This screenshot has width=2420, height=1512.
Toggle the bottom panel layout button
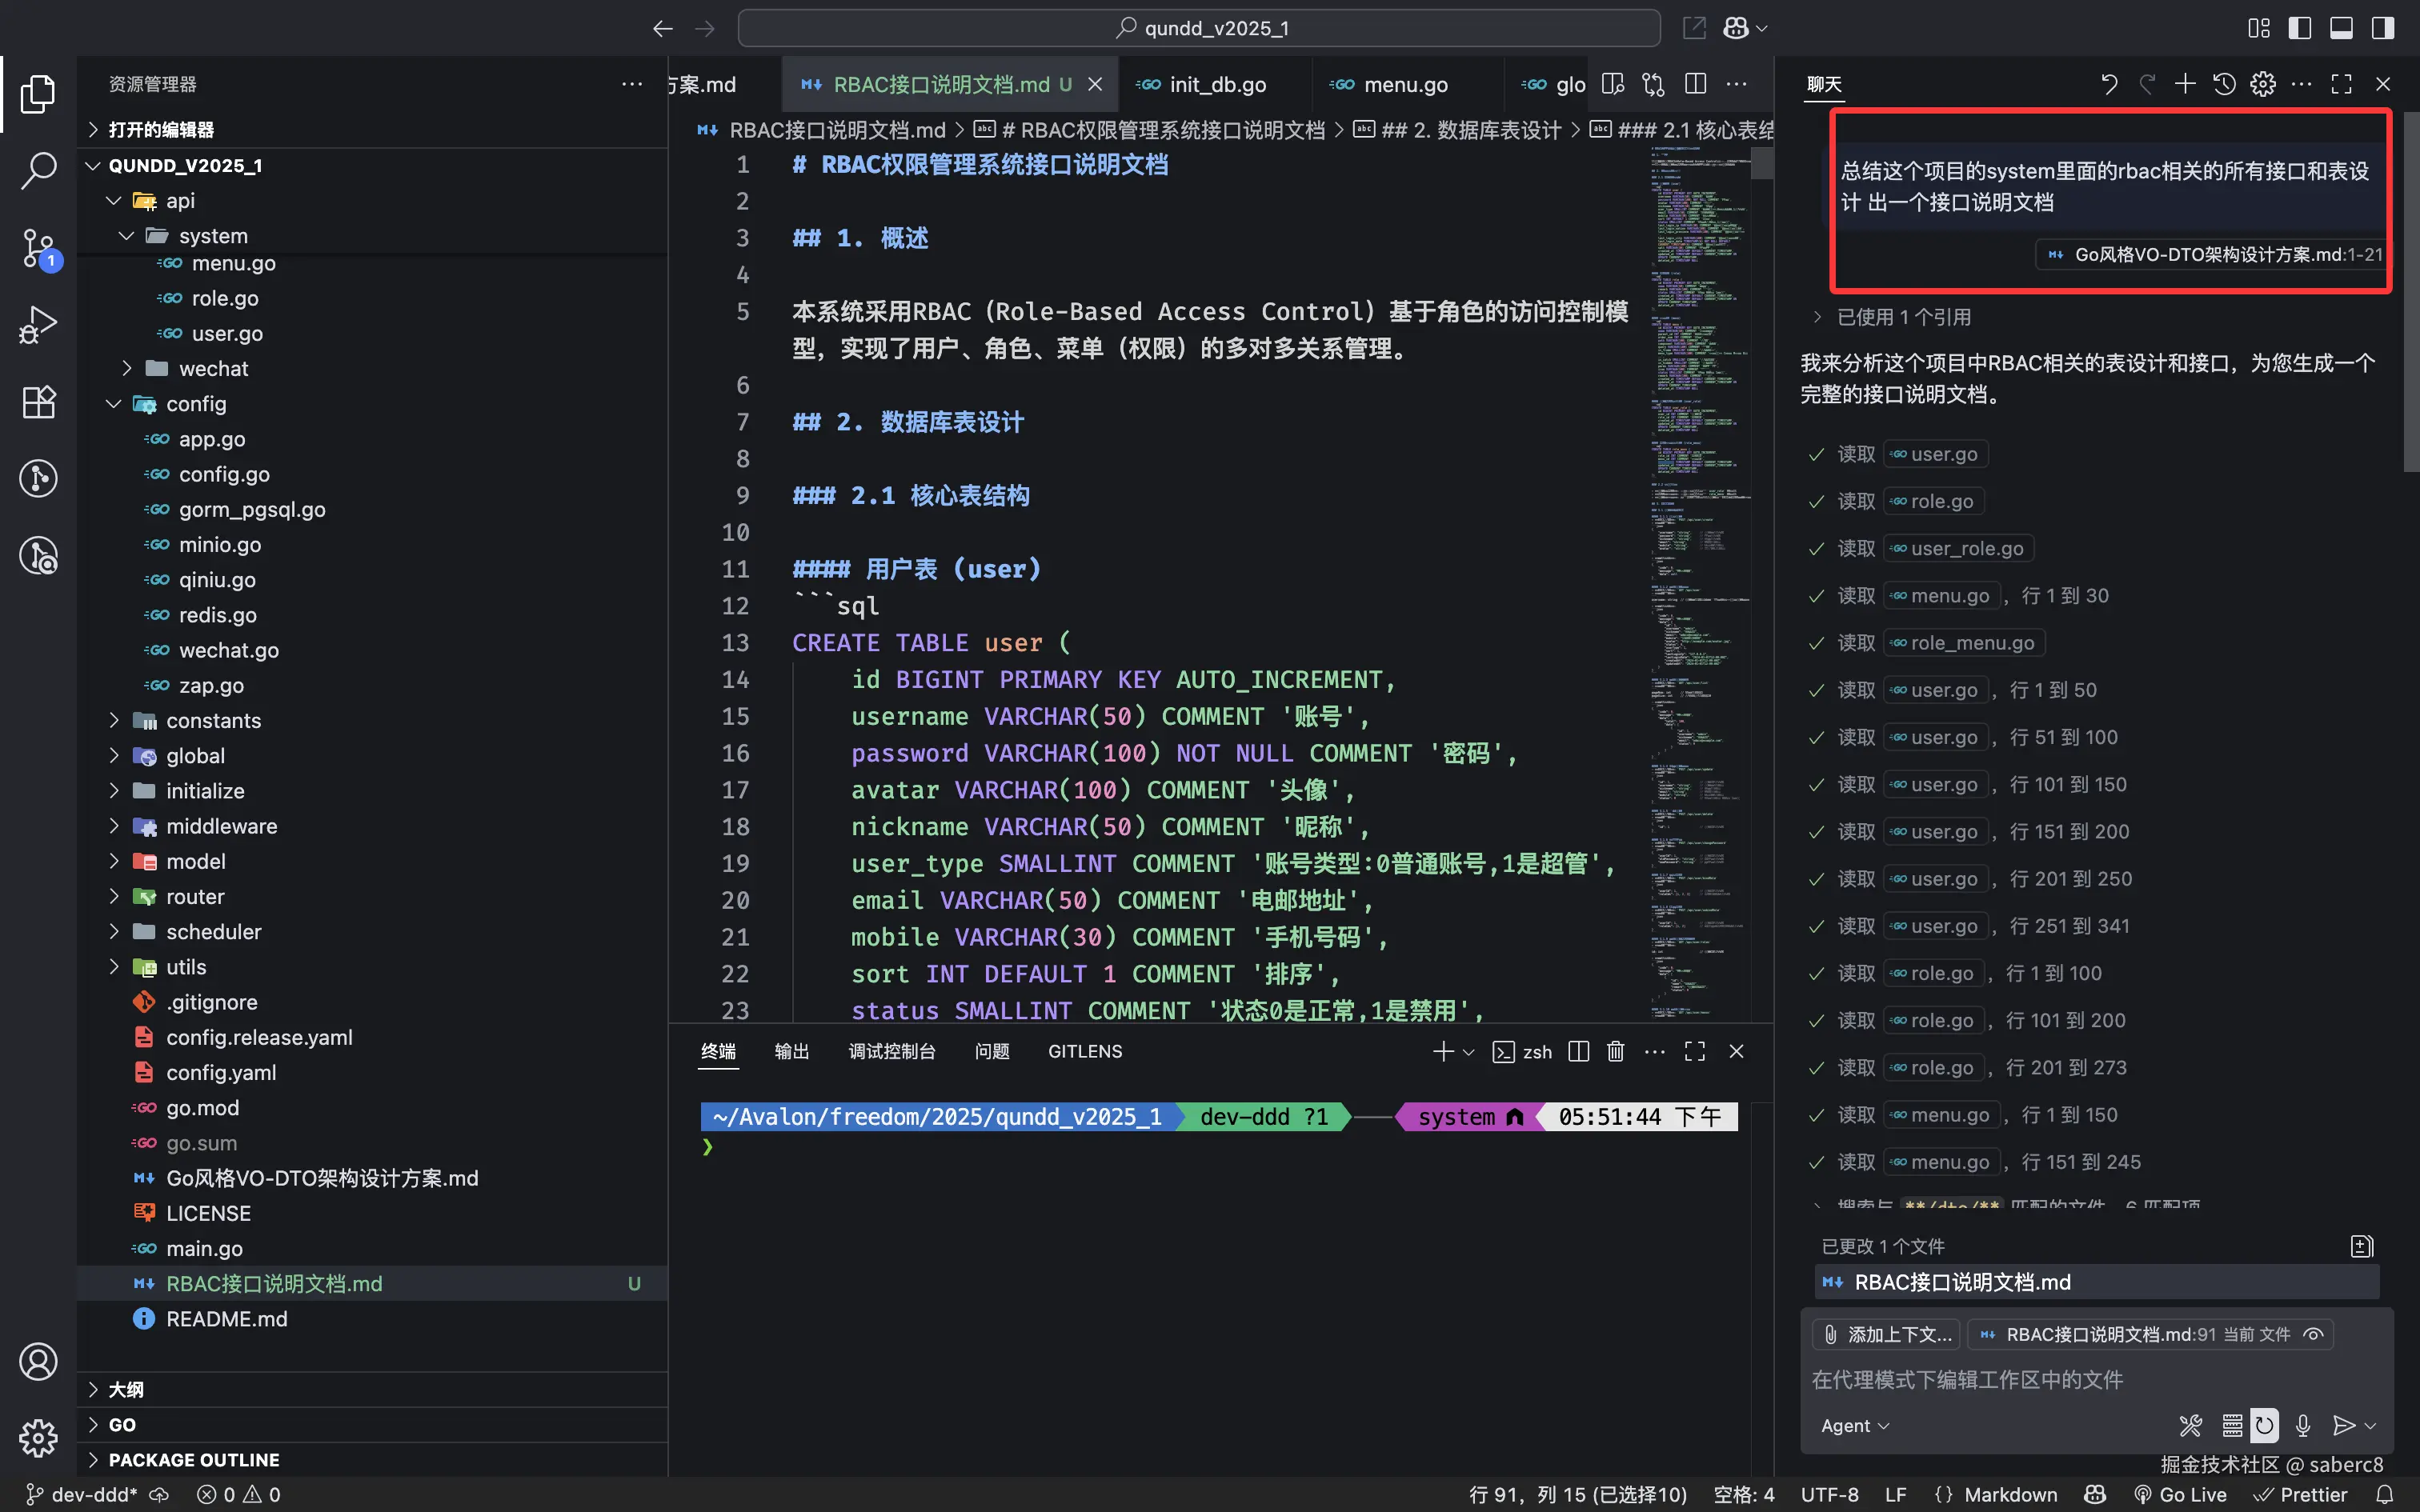click(2341, 28)
